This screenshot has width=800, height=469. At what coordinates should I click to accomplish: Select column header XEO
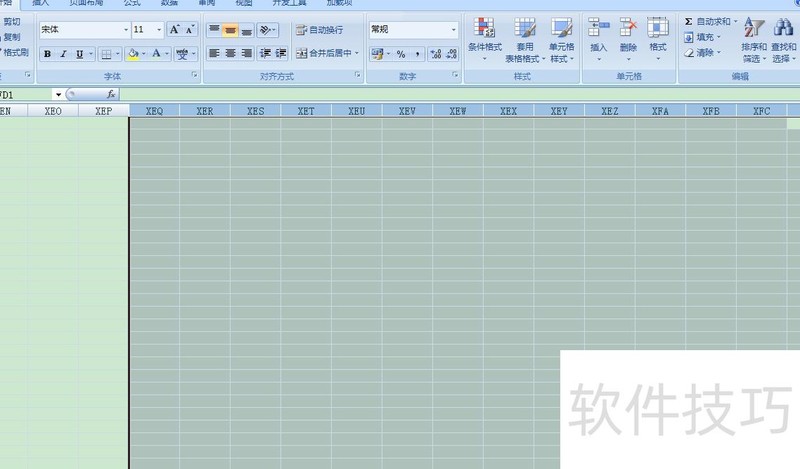point(53,111)
